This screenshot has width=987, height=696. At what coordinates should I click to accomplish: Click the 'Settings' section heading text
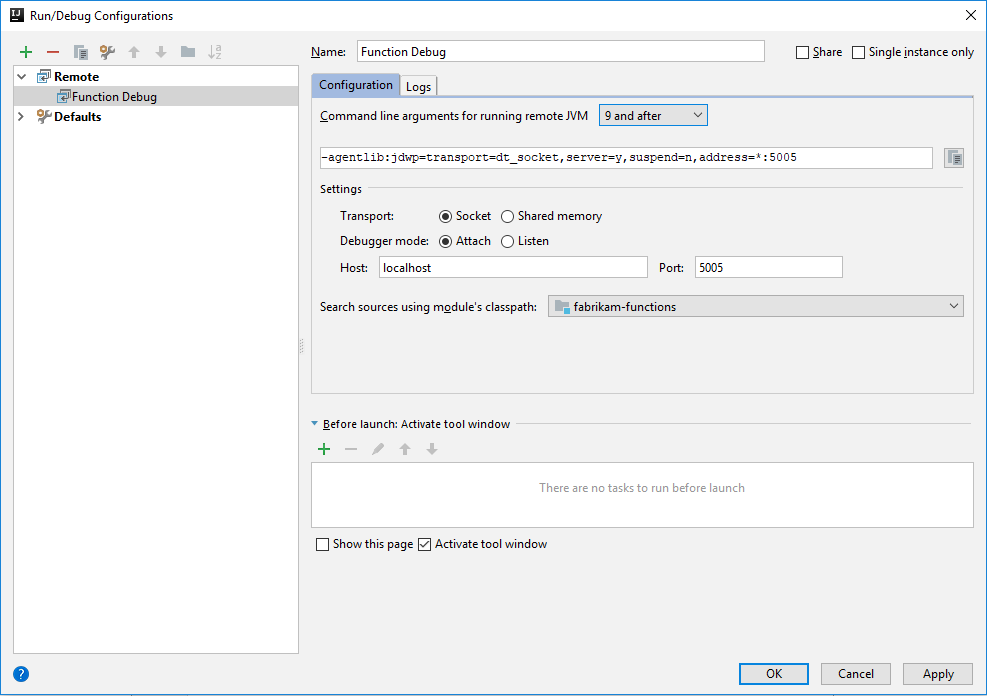coord(341,189)
